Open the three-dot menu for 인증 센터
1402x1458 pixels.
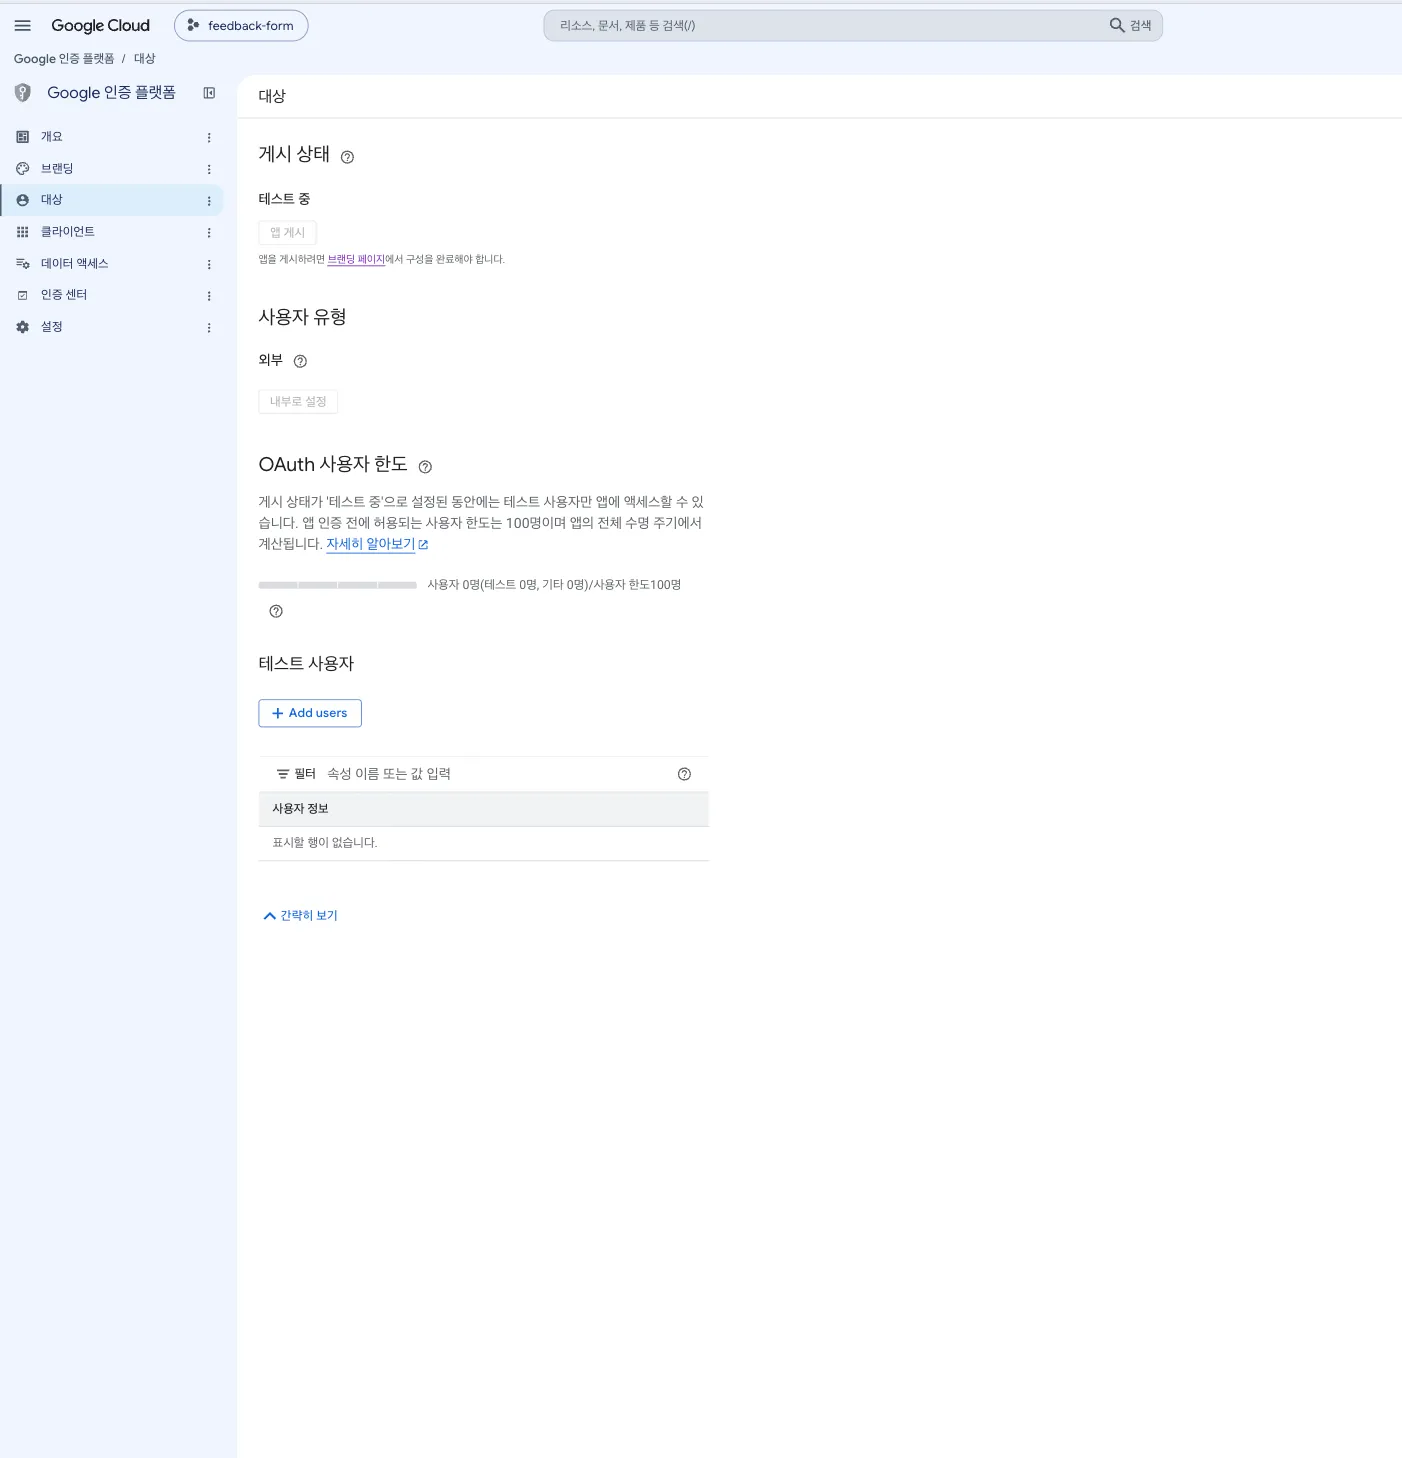(x=209, y=296)
